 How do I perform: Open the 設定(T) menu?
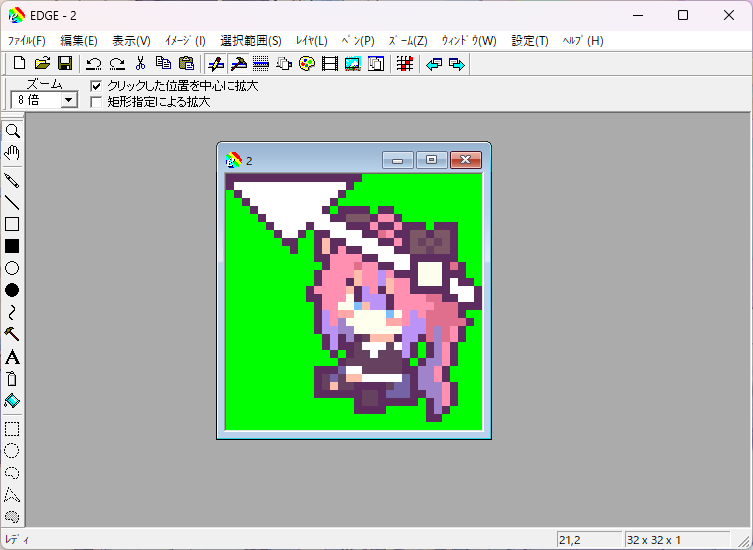tap(530, 41)
